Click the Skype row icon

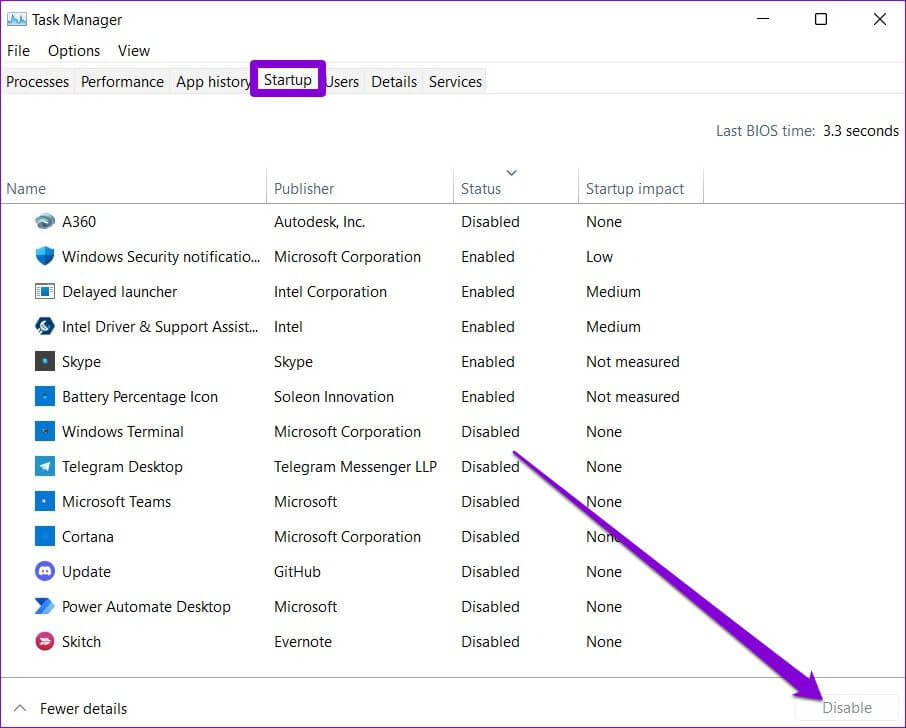point(44,361)
